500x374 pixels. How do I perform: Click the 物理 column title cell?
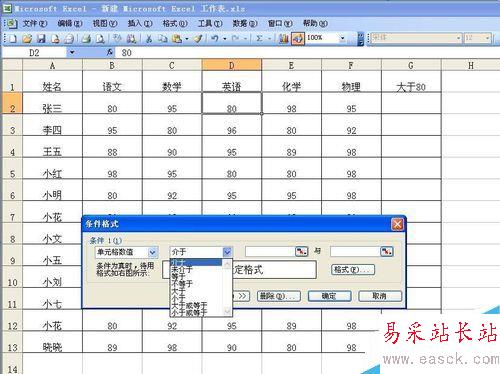point(351,82)
